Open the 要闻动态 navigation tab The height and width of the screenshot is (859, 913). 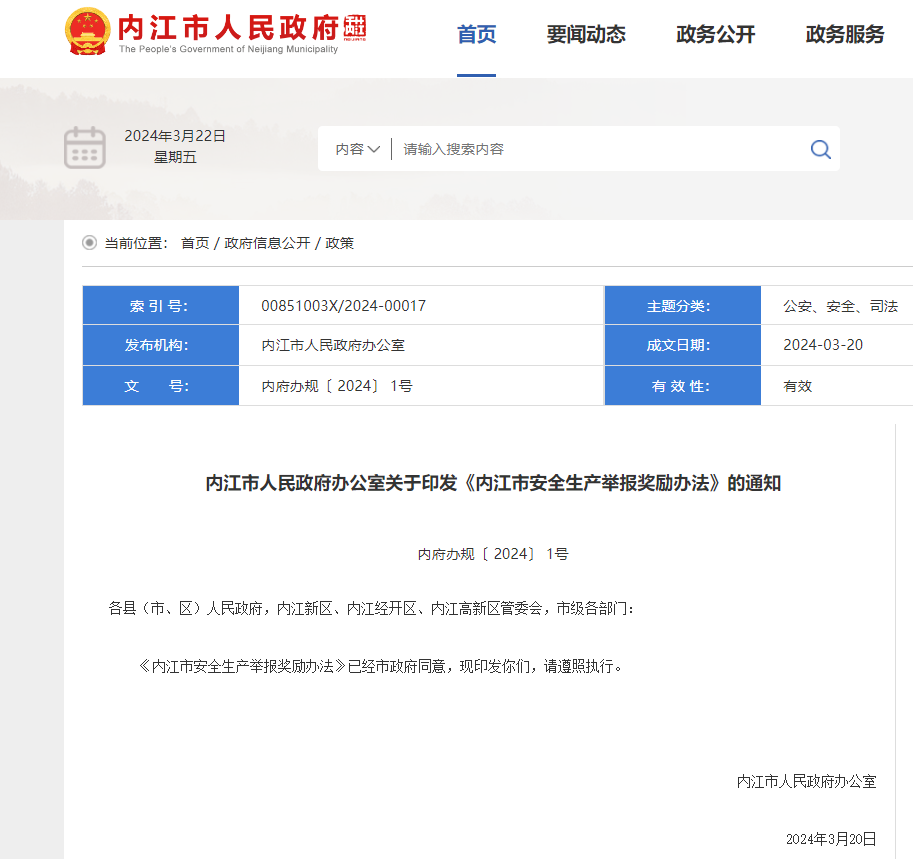click(x=586, y=35)
